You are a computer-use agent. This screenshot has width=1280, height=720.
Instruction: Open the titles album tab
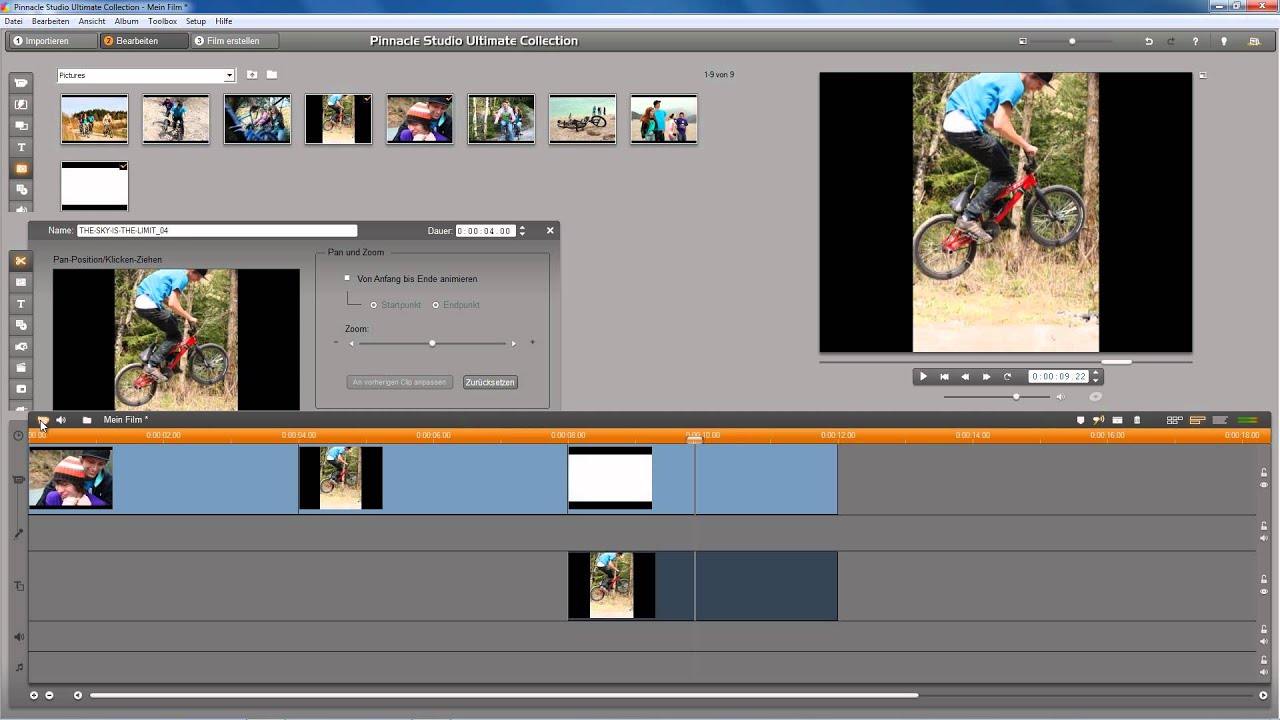pyautogui.click(x=21, y=147)
